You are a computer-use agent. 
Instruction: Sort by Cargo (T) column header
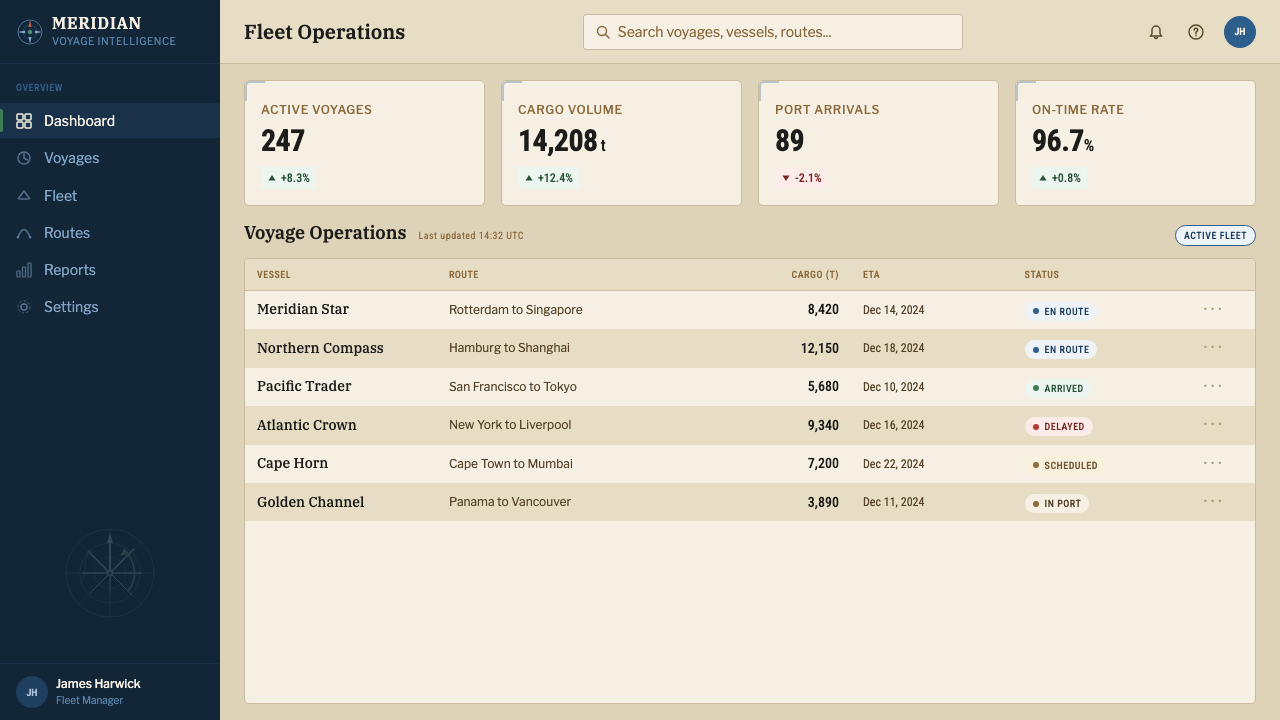click(x=815, y=274)
